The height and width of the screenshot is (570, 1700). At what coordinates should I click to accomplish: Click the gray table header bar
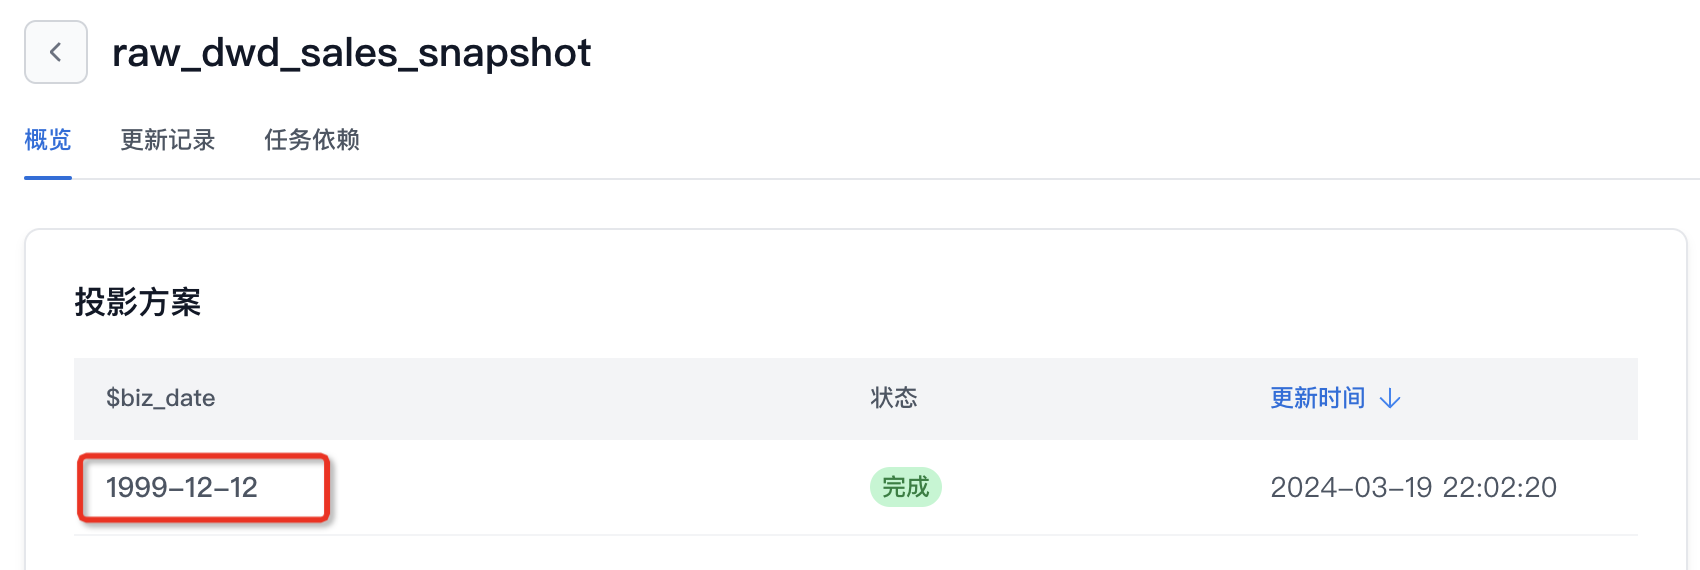(x=600, y=398)
